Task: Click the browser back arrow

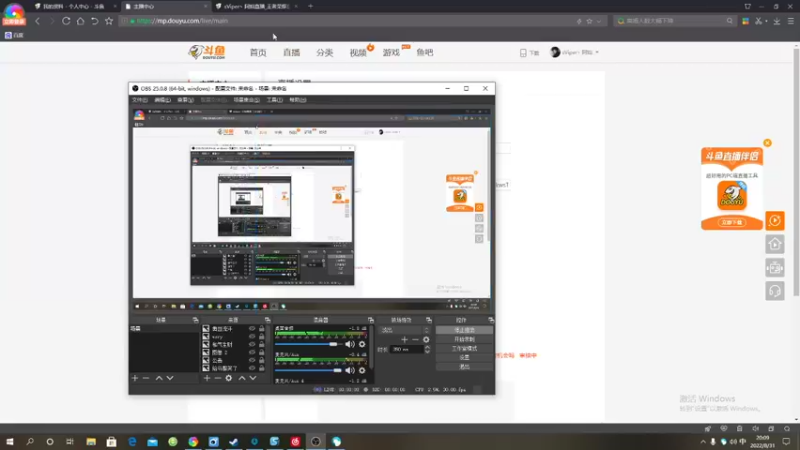Action: pyautogui.click(x=37, y=21)
